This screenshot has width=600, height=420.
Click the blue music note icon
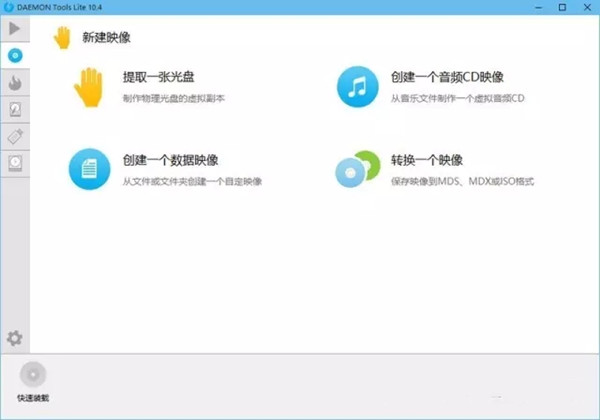(x=356, y=86)
